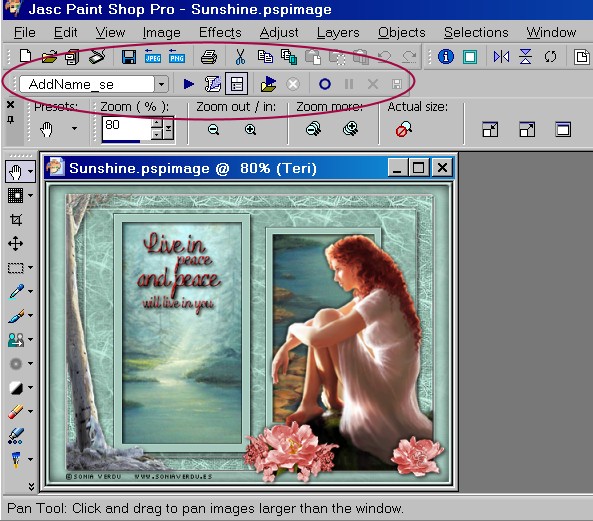The image size is (593, 521).
Task: Select the Paint Brush tool
Action: (x=16, y=316)
